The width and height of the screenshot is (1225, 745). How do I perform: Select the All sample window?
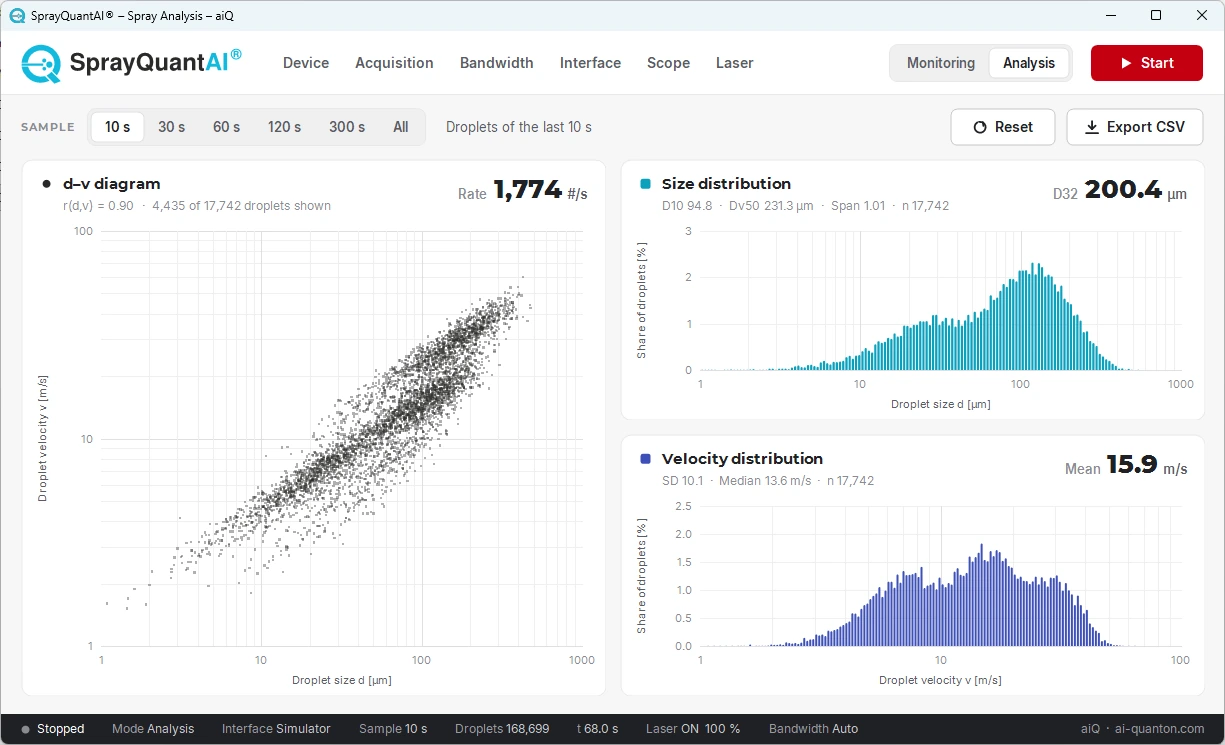(x=401, y=127)
